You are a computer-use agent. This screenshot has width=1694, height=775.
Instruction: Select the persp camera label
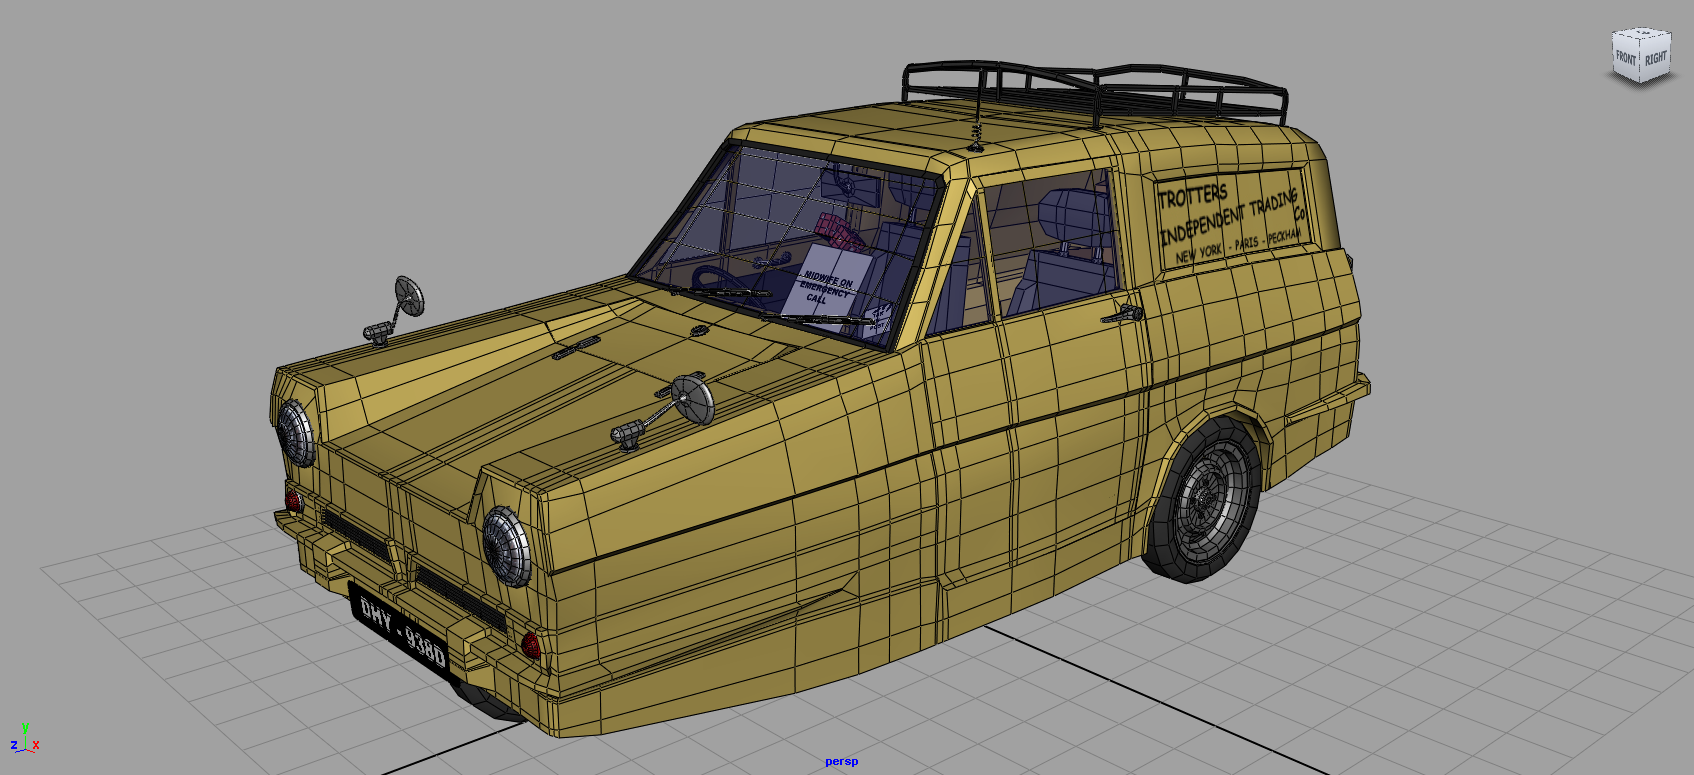click(x=841, y=762)
